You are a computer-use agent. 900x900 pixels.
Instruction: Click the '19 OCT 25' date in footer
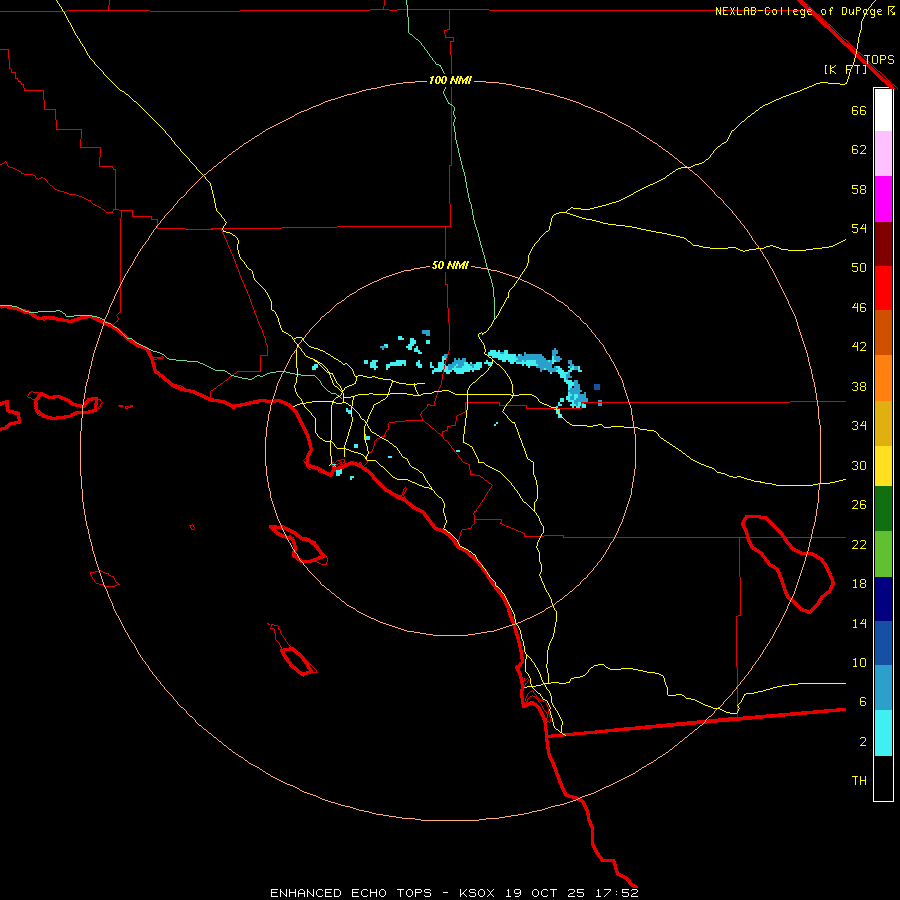point(545,893)
